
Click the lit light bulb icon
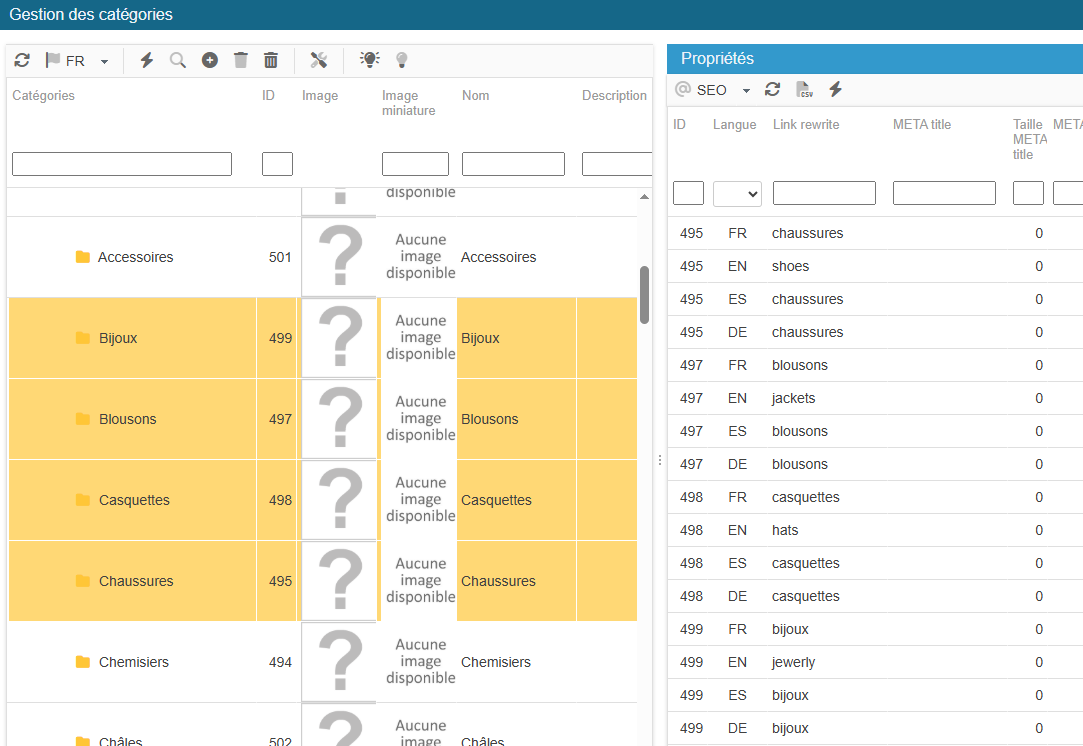point(370,60)
